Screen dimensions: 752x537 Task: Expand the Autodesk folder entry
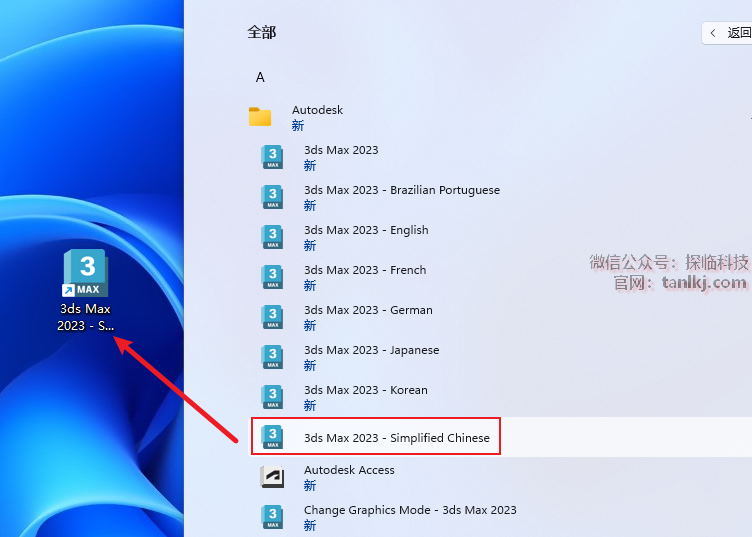pos(317,110)
